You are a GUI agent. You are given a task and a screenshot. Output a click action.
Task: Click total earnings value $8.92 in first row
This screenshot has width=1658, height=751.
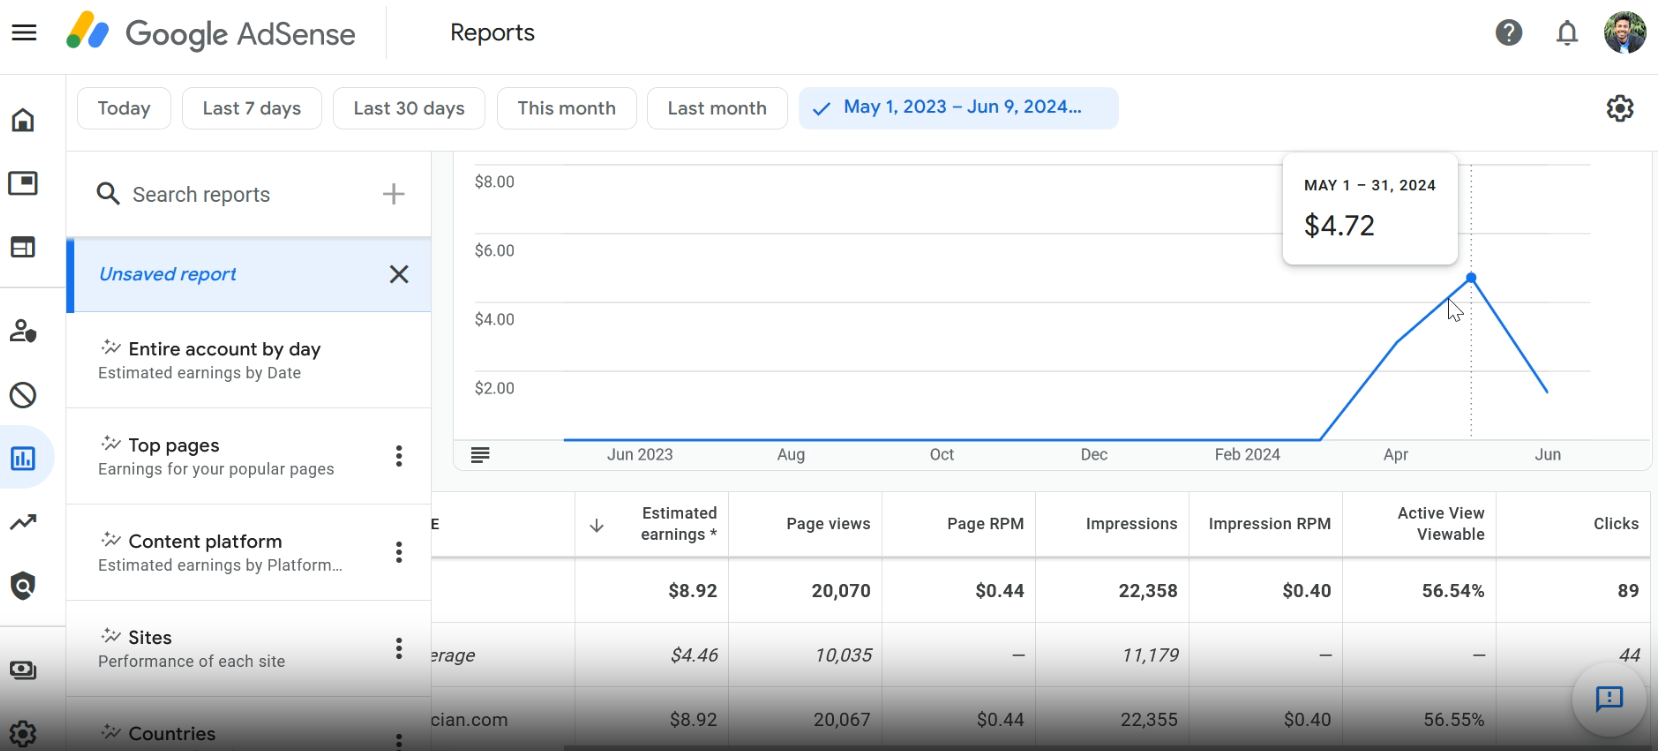pyautogui.click(x=693, y=591)
